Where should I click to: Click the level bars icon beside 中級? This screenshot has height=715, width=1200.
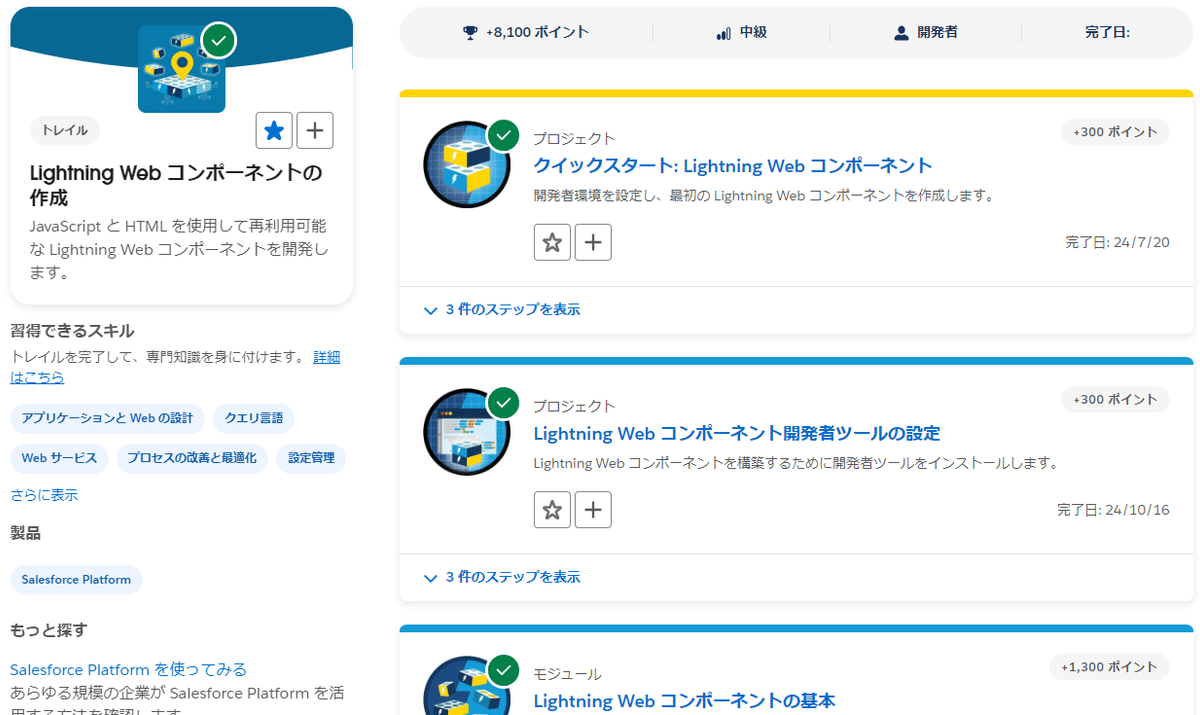724,33
